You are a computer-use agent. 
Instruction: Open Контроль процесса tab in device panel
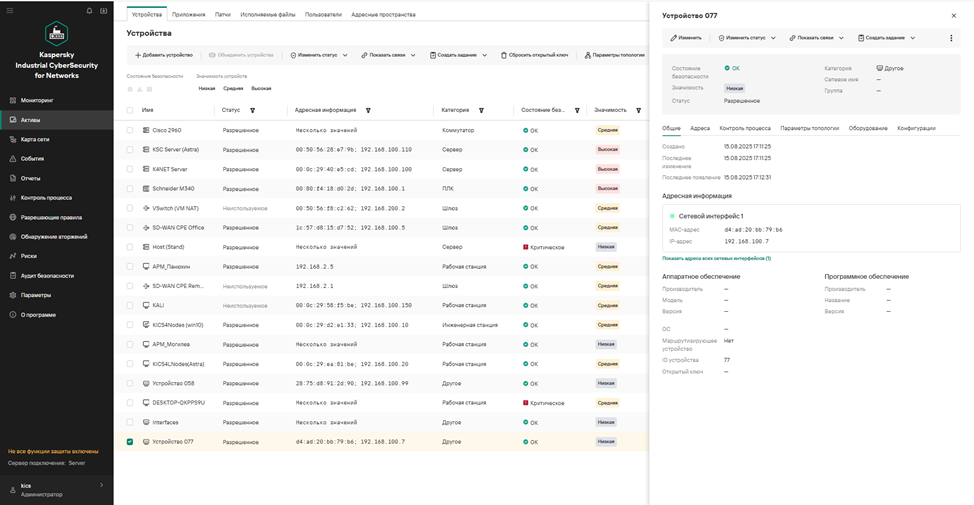click(745, 129)
